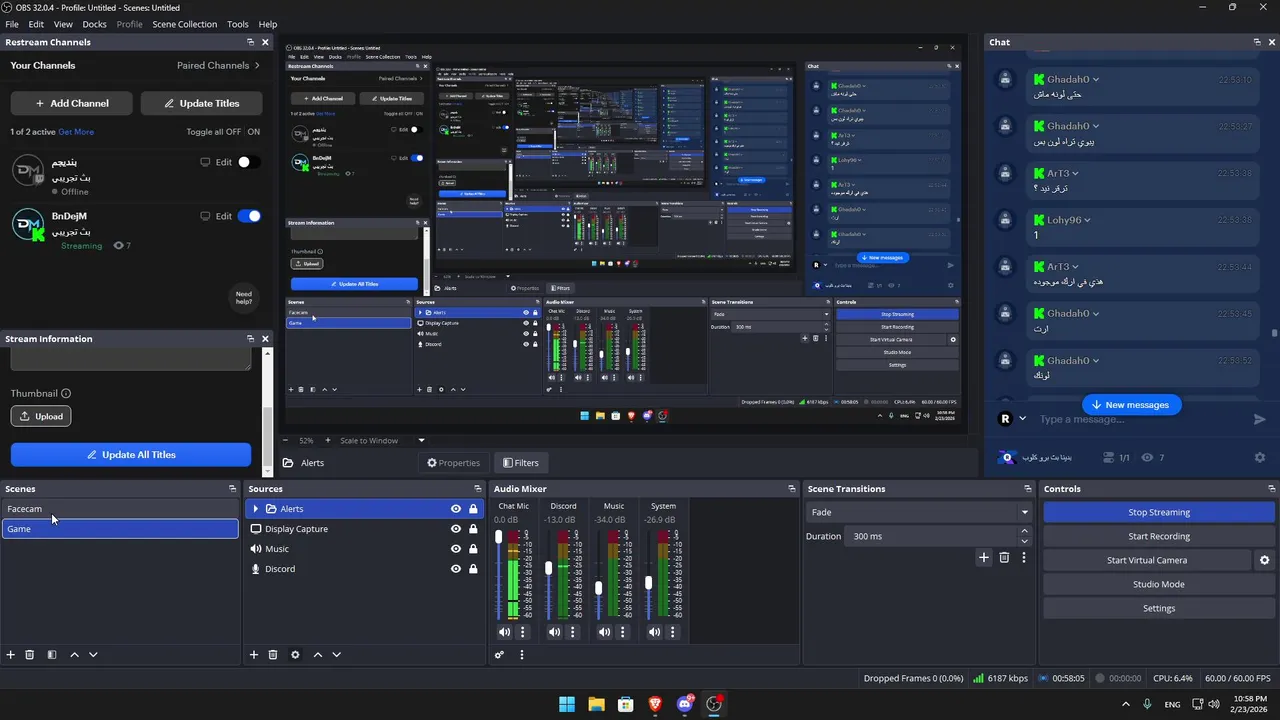1280x720 pixels.
Task: Open transition properties three-dot menu
Action: click(1024, 558)
